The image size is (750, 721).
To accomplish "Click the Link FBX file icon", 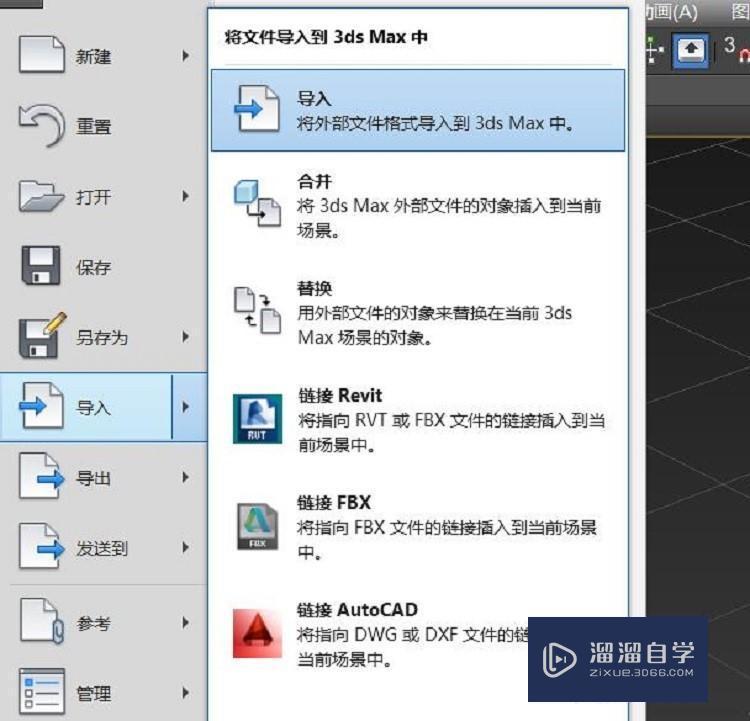I will point(257,526).
